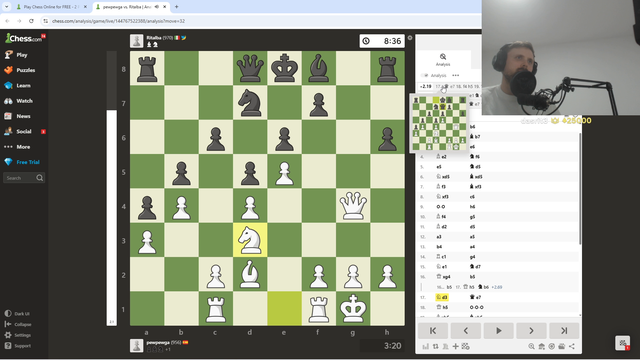Click the highlighted 17th move d3 in list

(x=442, y=298)
